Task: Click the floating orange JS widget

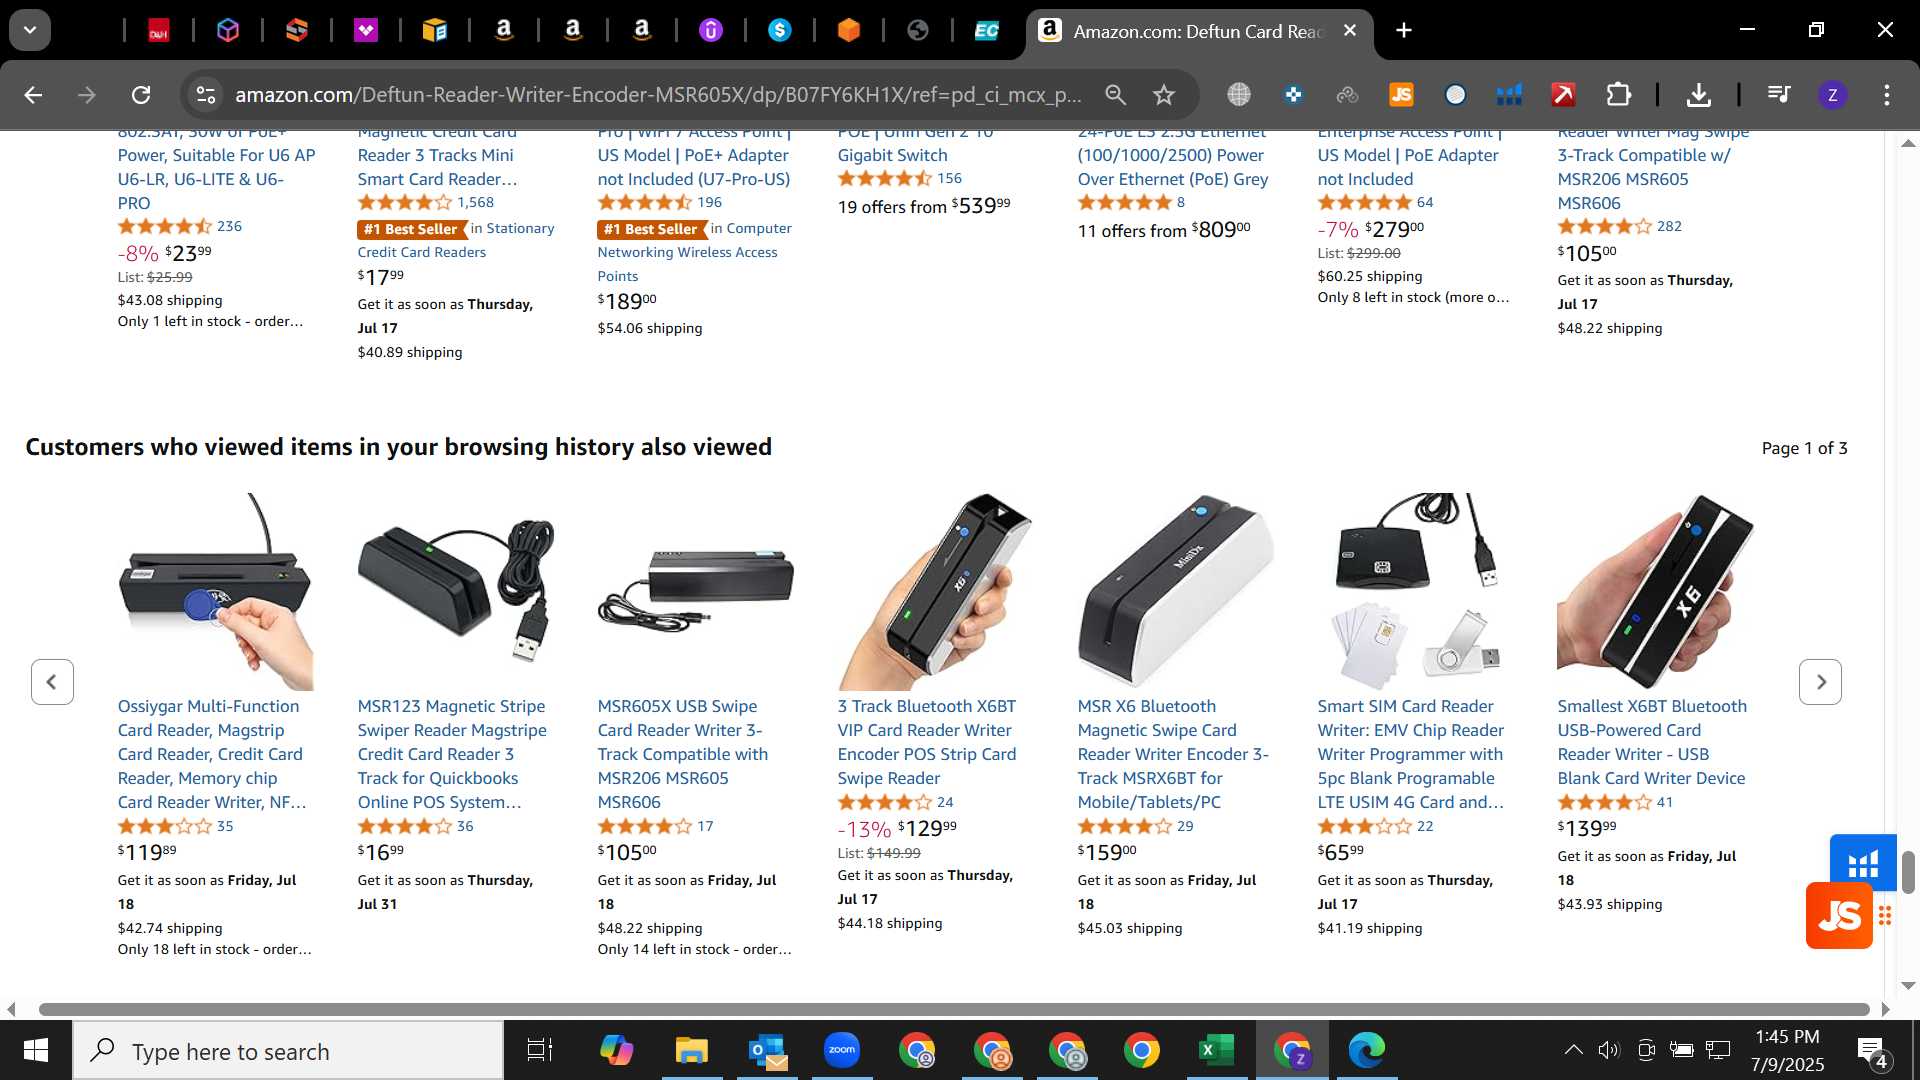Action: (1839, 915)
